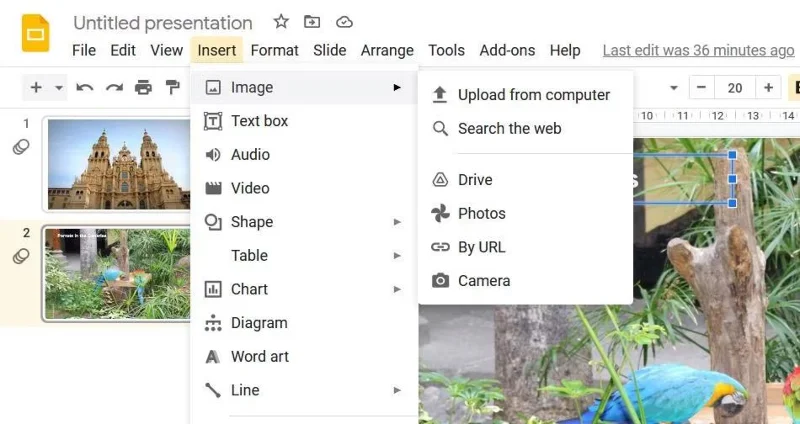Expand the Shape submenu
Viewport: 800px width, 424px height.
(305, 222)
